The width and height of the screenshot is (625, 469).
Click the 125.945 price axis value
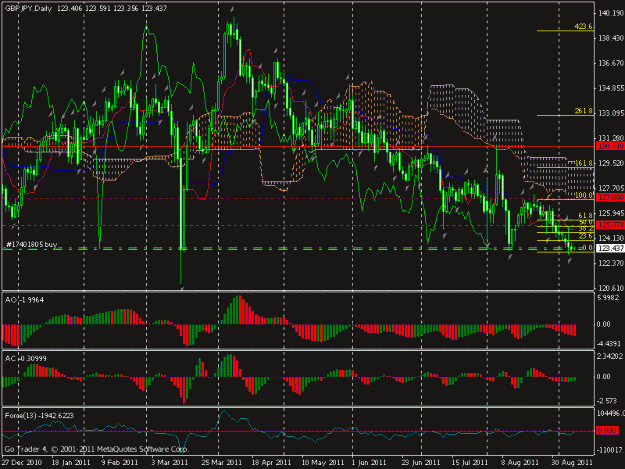[x=611, y=213]
